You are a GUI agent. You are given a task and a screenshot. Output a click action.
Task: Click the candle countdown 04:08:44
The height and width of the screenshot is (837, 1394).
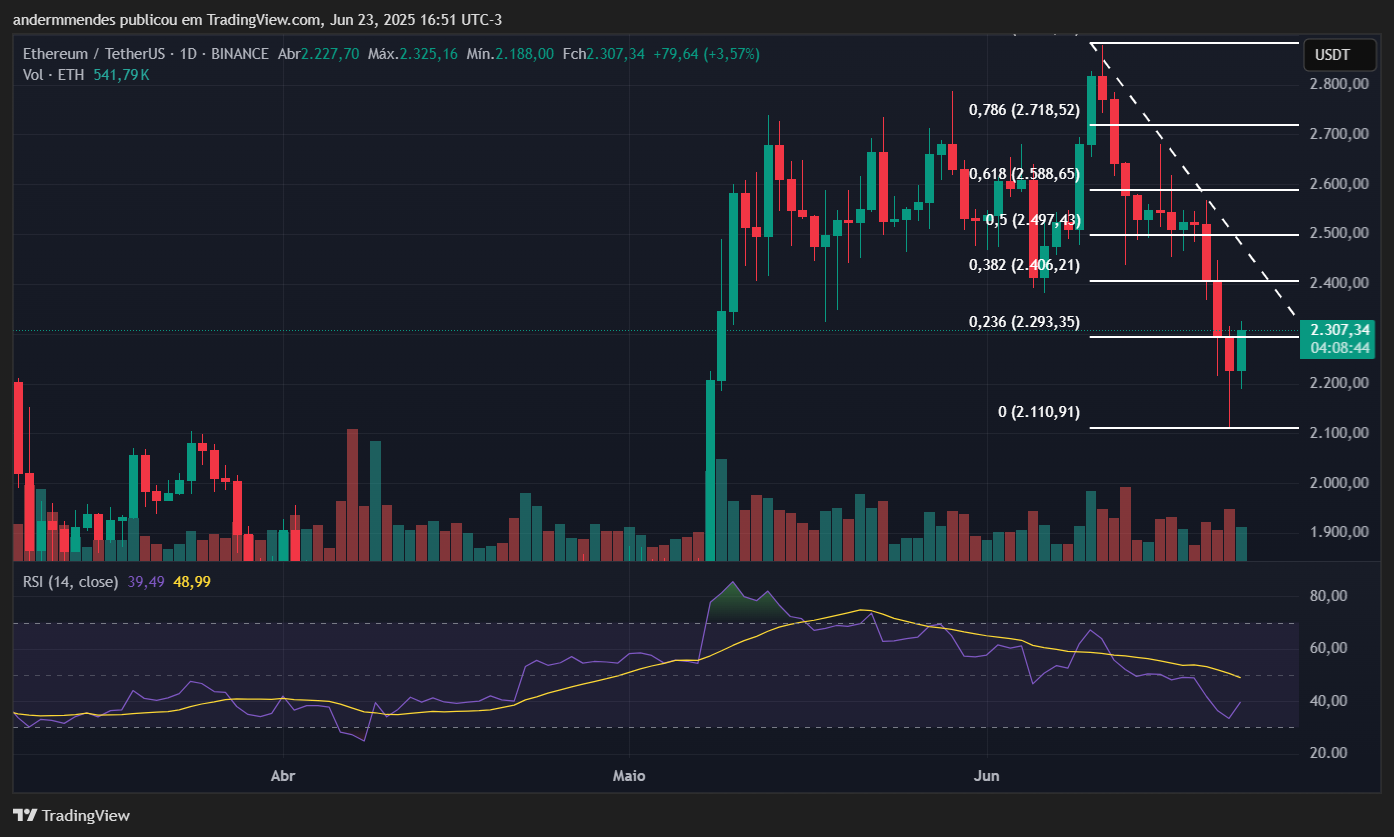point(1341,347)
